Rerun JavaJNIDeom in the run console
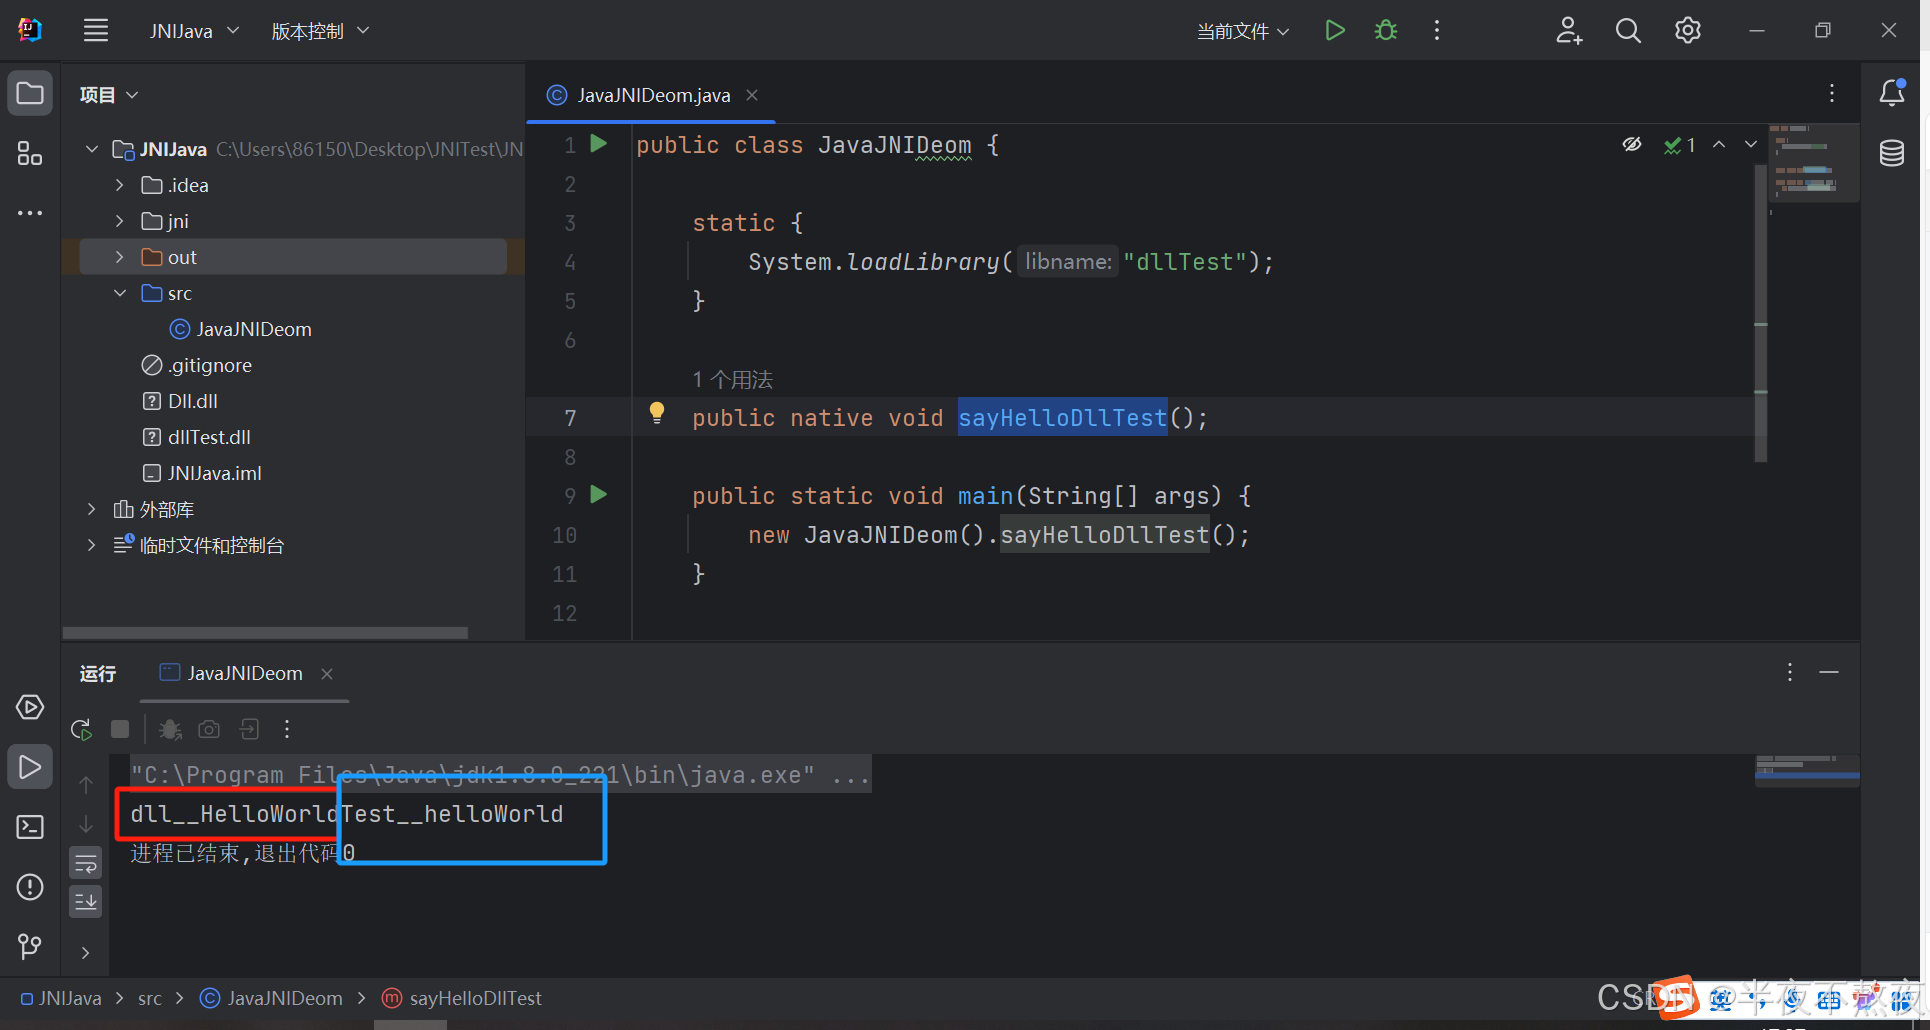Image resolution: width=1930 pixels, height=1030 pixels. pyautogui.click(x=80, y=729)
